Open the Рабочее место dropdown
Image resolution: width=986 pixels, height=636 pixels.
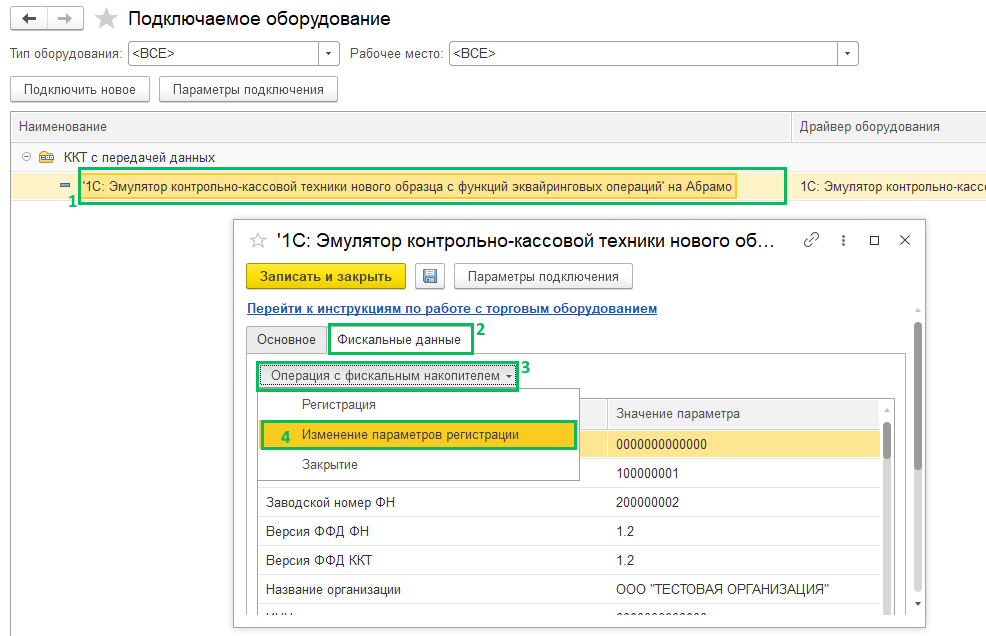(x=848, y=53)
